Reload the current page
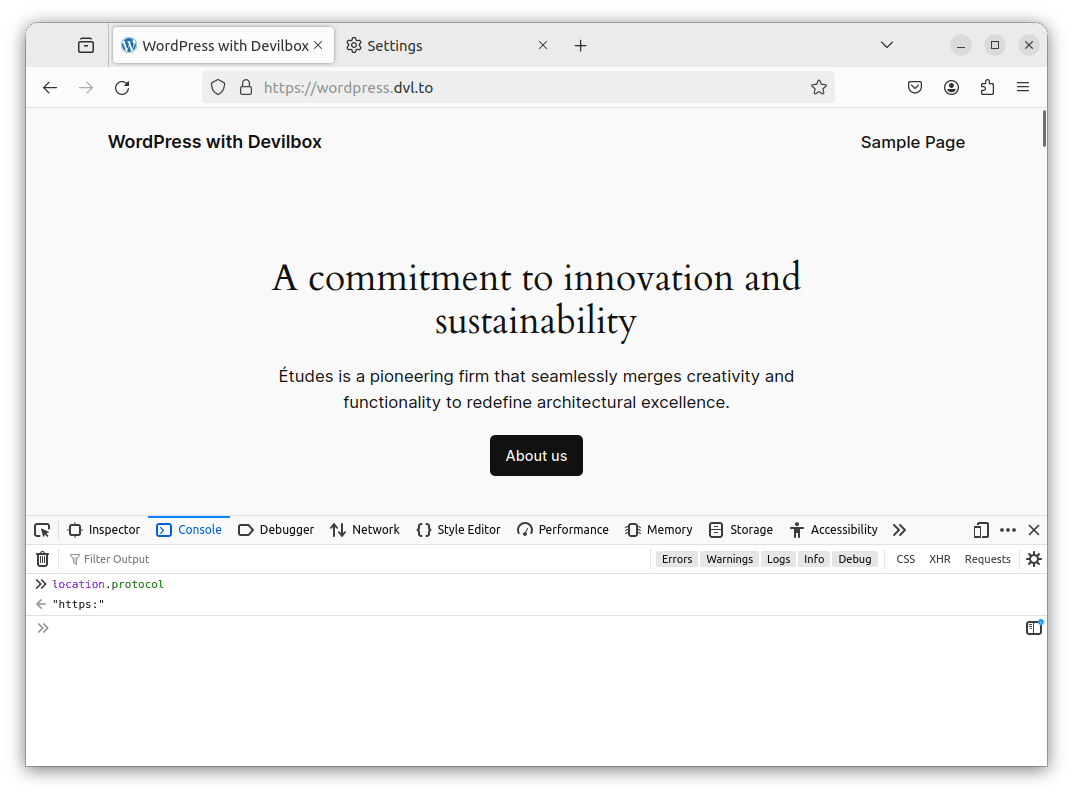The image size is (1073, 795). [x=122, y=88]
